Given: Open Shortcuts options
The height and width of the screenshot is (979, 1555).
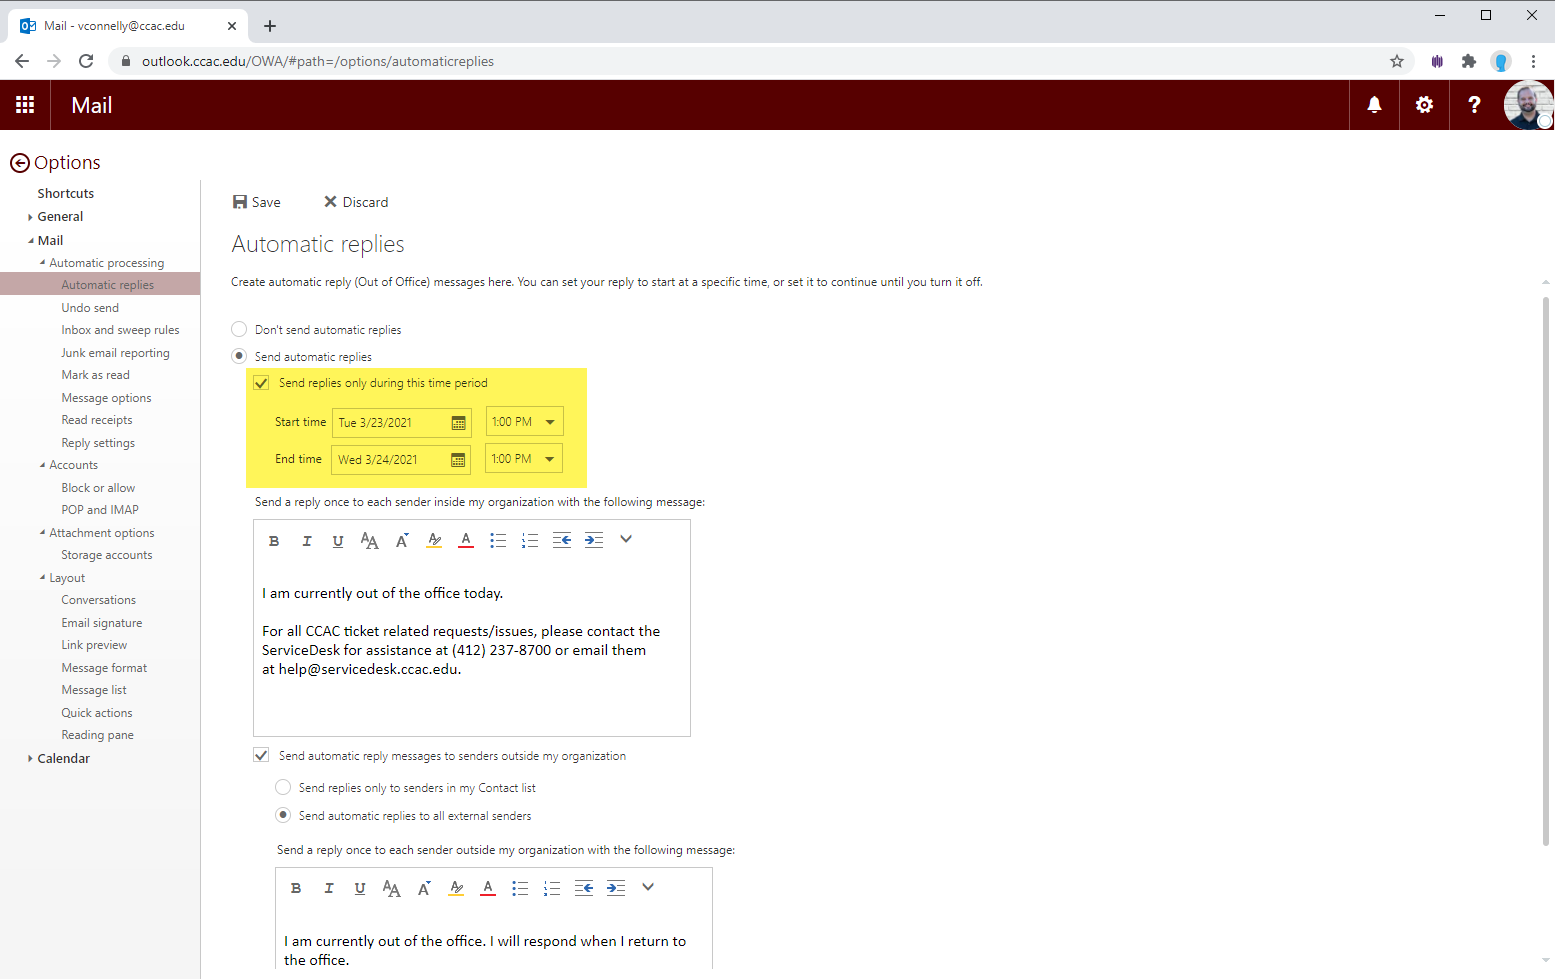Looking at the screenshot, I should tap(66, 194).
